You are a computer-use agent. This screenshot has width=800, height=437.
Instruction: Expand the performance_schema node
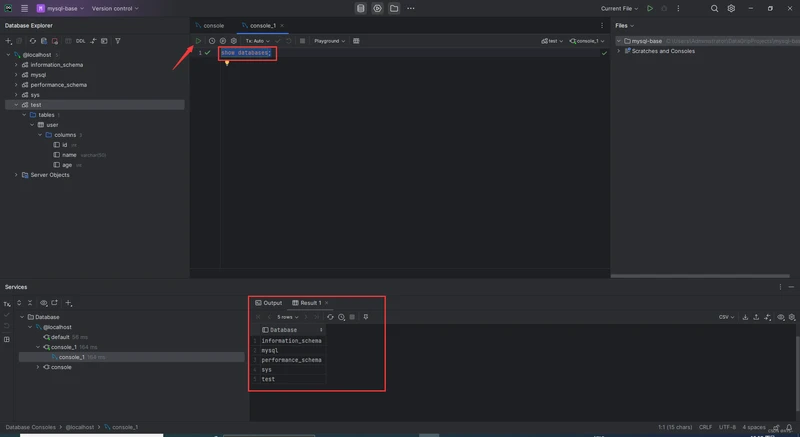point(16,85)
